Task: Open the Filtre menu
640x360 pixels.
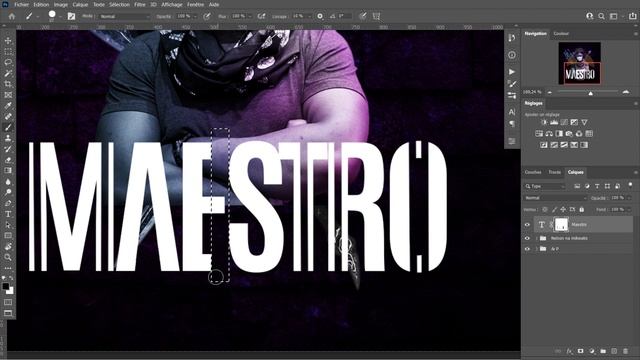Action: click(140, 4)
